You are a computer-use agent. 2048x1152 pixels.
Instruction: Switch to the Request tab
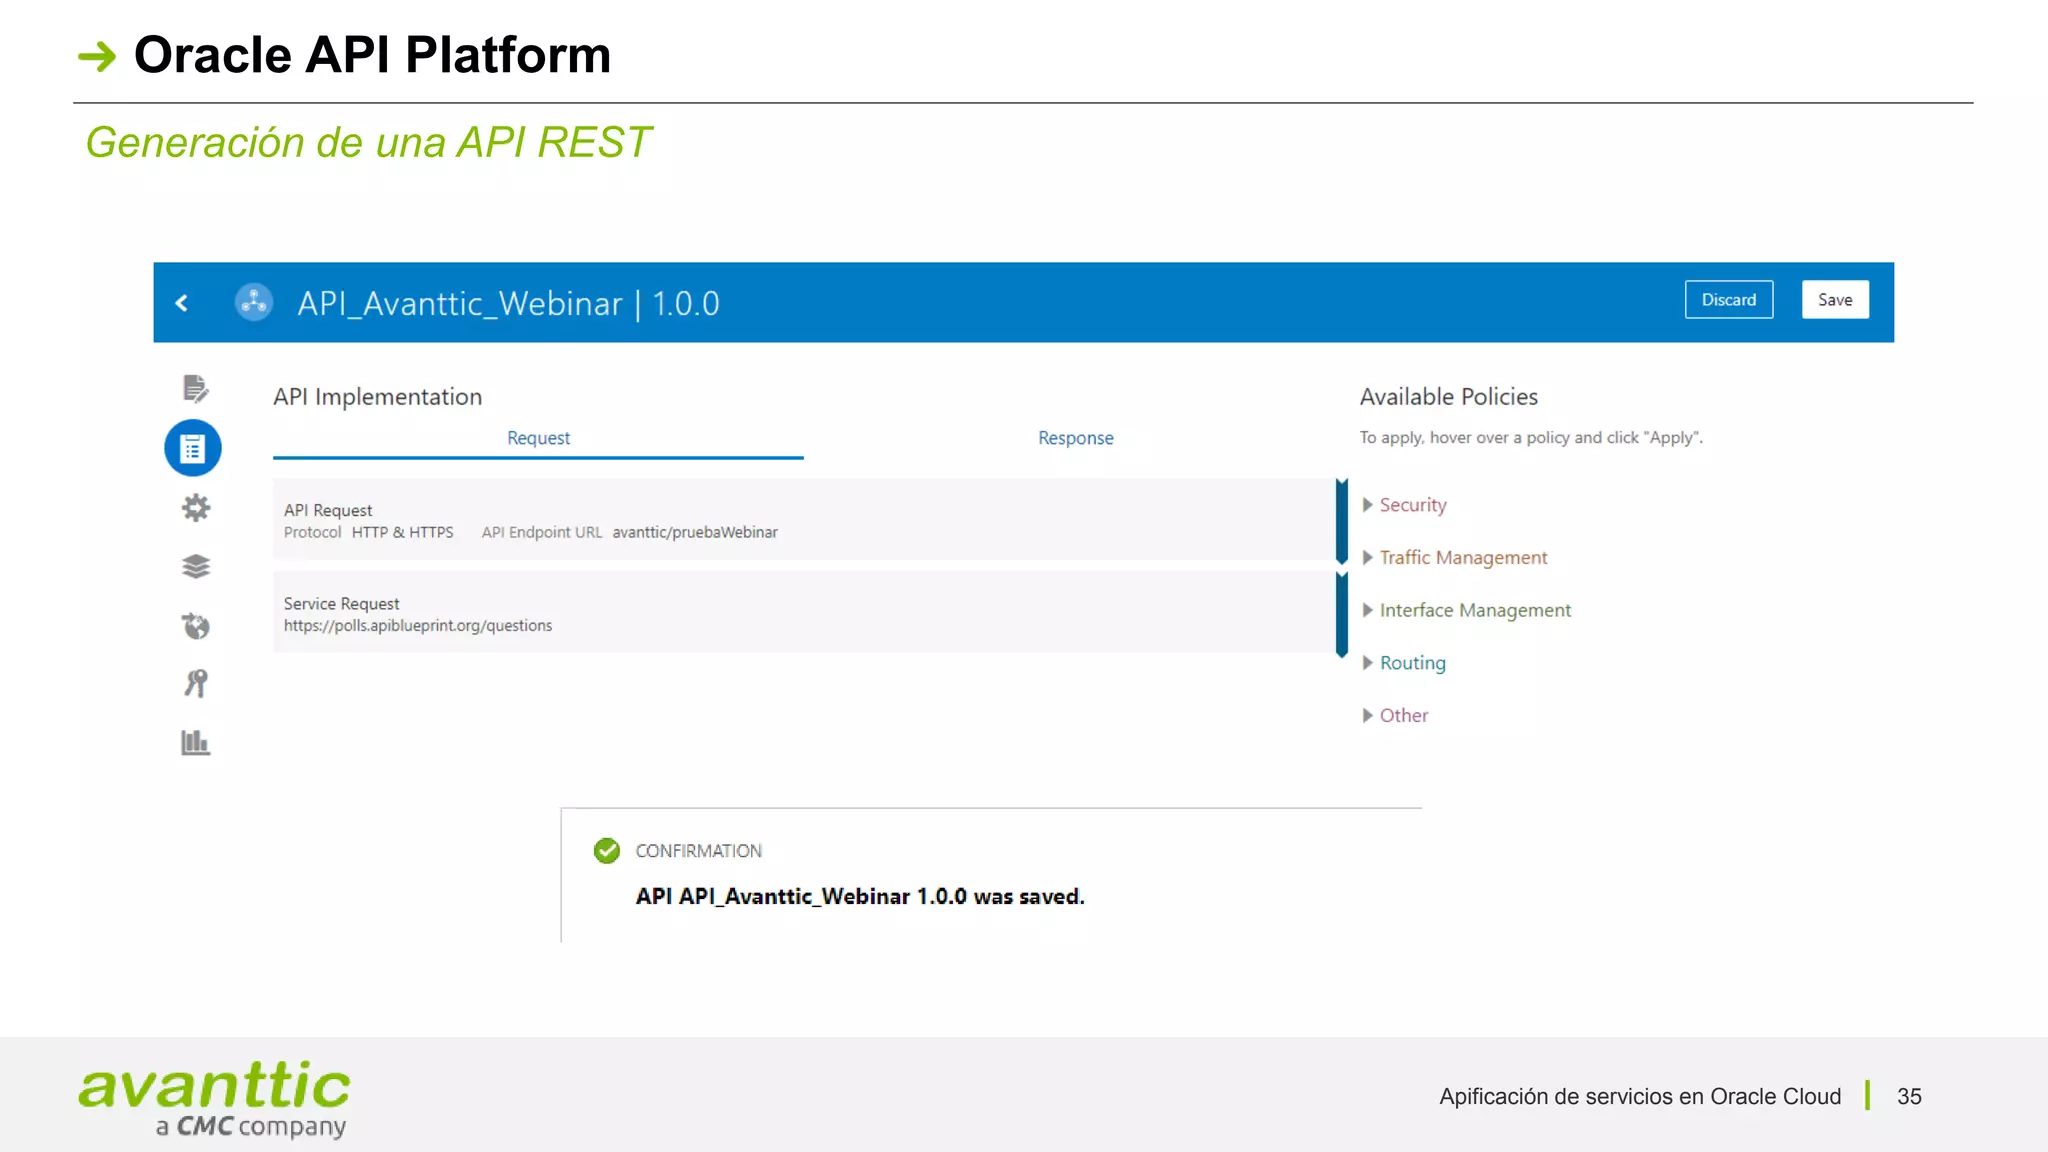(x=538, y=438)
